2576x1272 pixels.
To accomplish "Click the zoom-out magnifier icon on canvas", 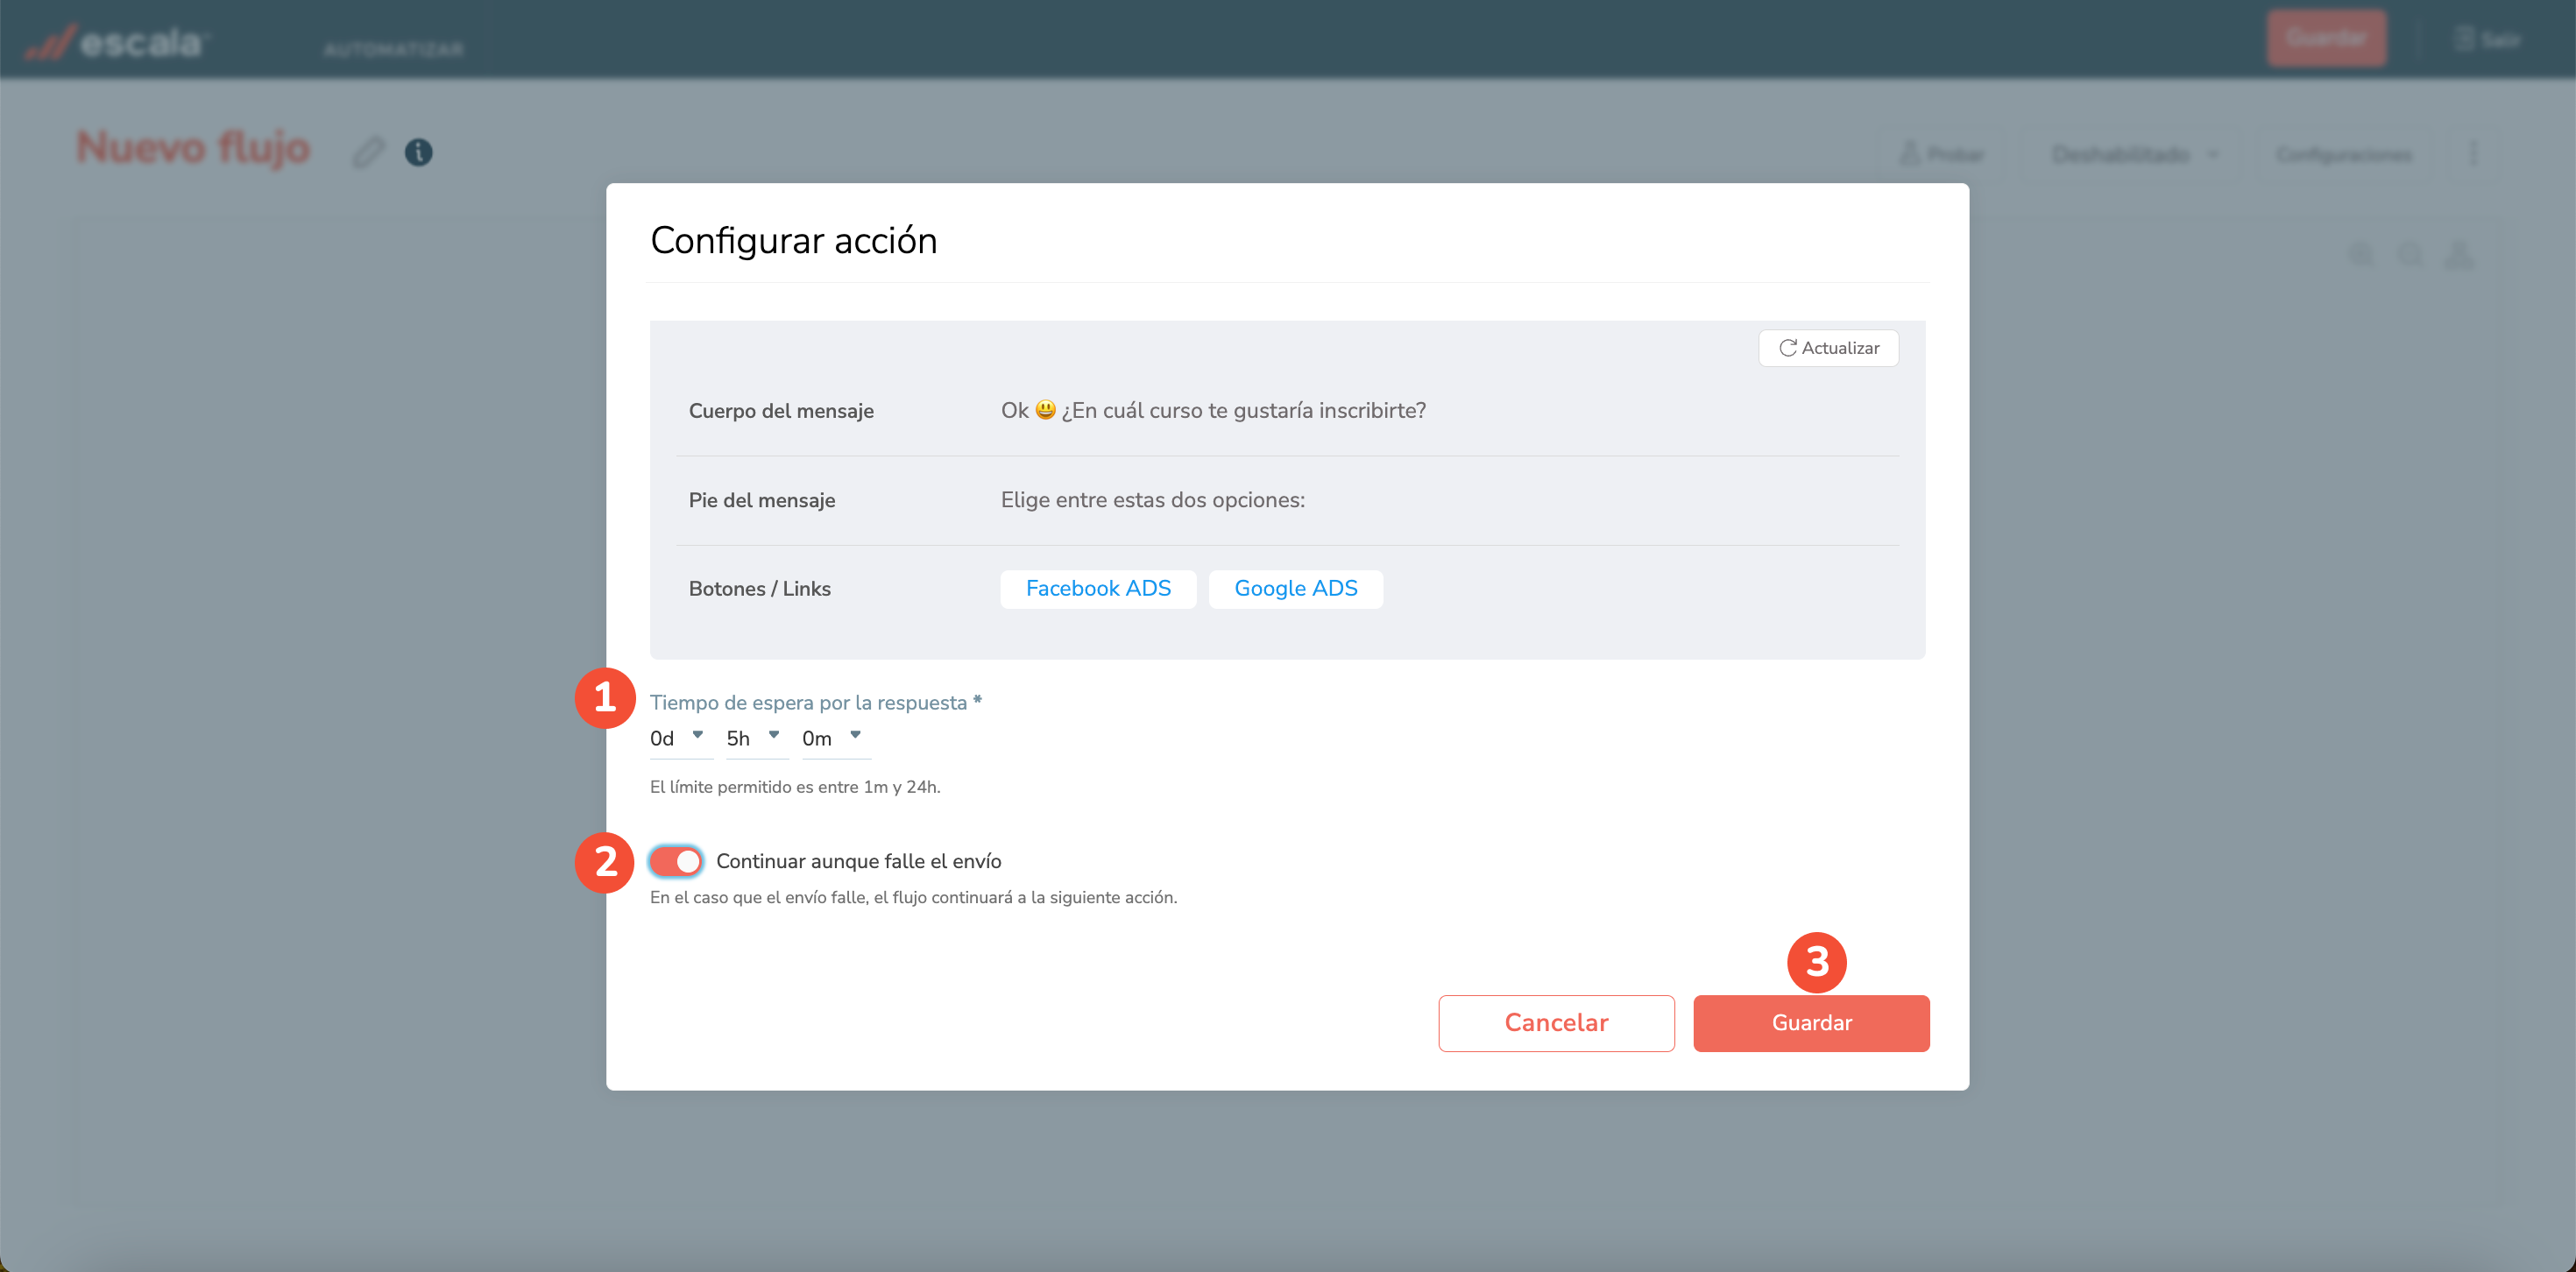I will 2411,255.
